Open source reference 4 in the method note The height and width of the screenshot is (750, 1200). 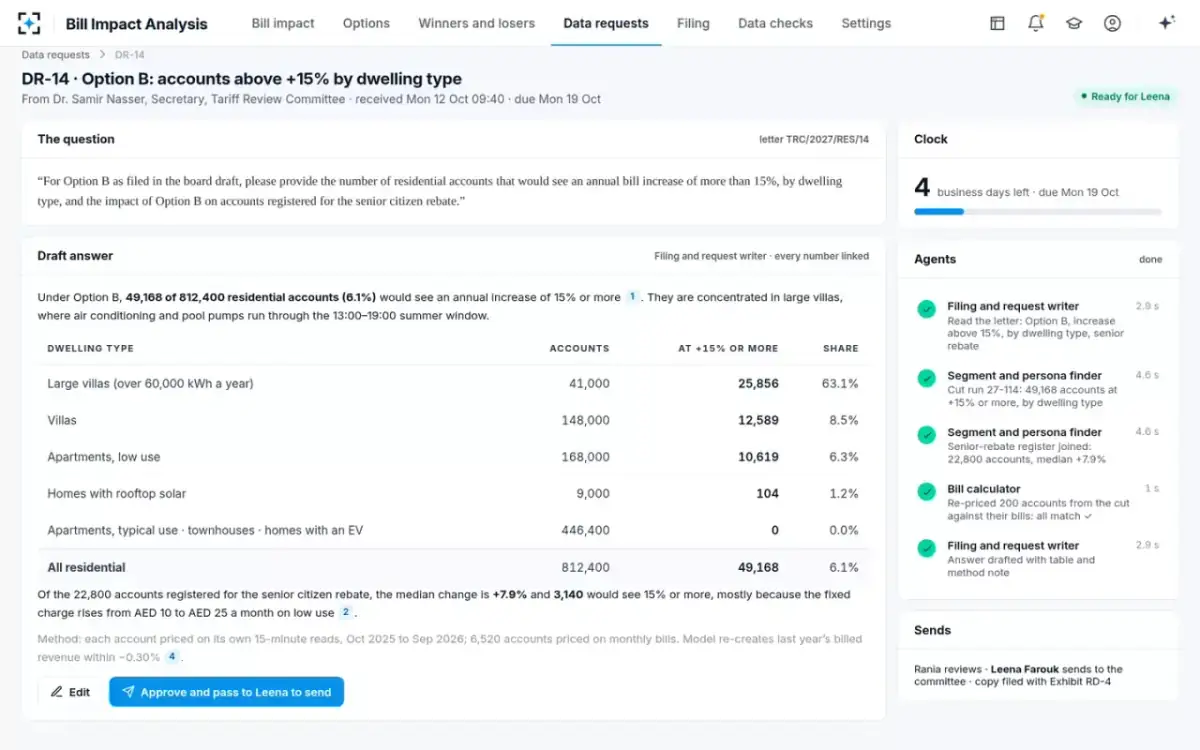172,657
